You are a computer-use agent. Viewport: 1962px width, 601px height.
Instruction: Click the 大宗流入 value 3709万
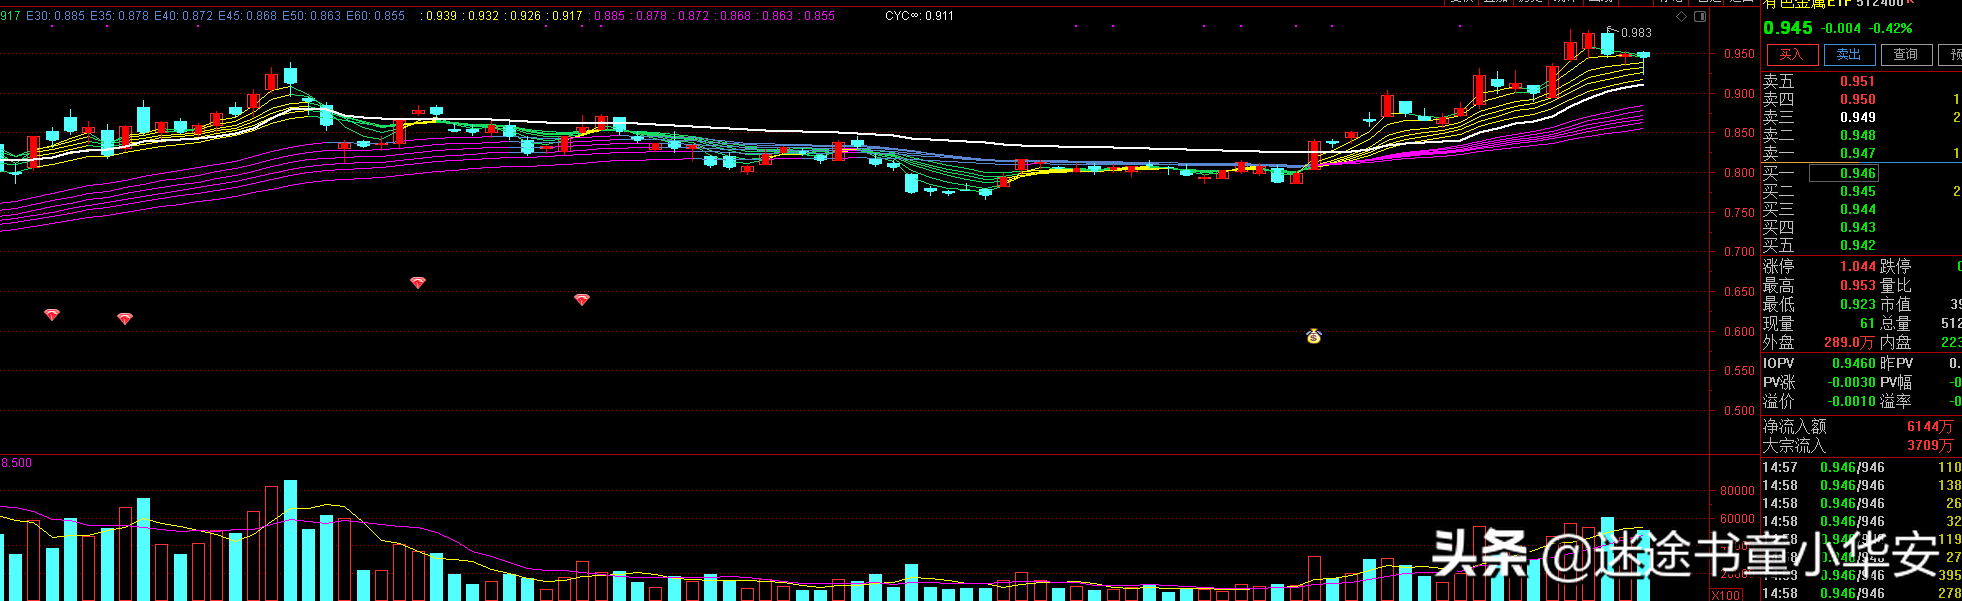click(x=1929, y=446)
